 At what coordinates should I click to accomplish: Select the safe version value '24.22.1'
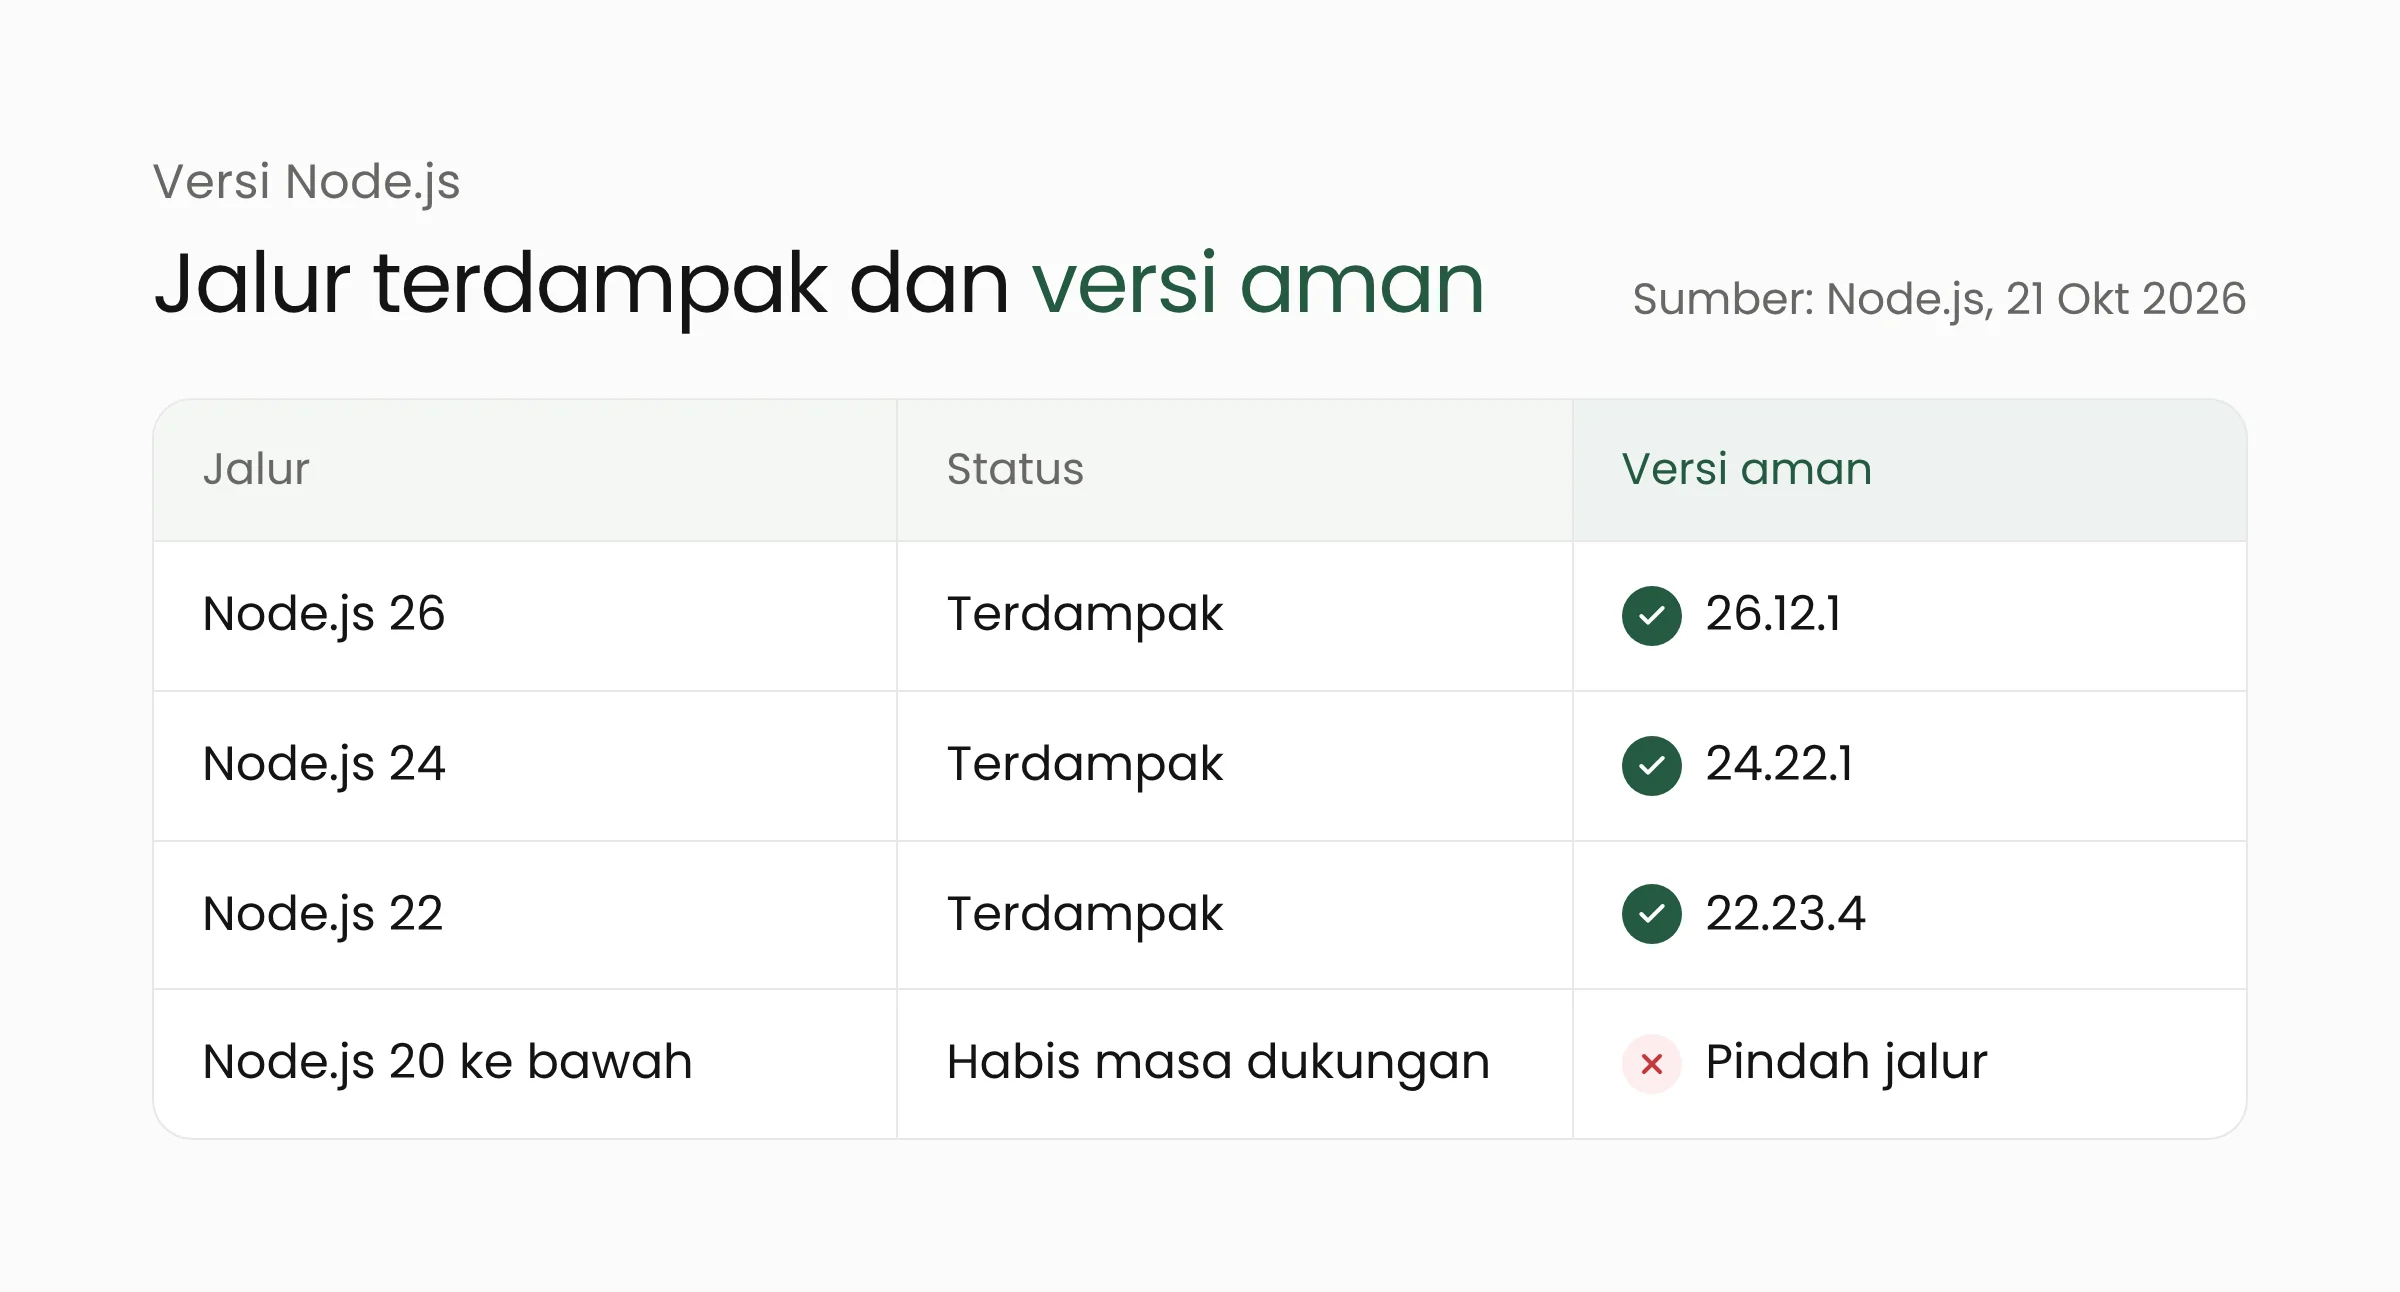click(x=1779, y=764)
